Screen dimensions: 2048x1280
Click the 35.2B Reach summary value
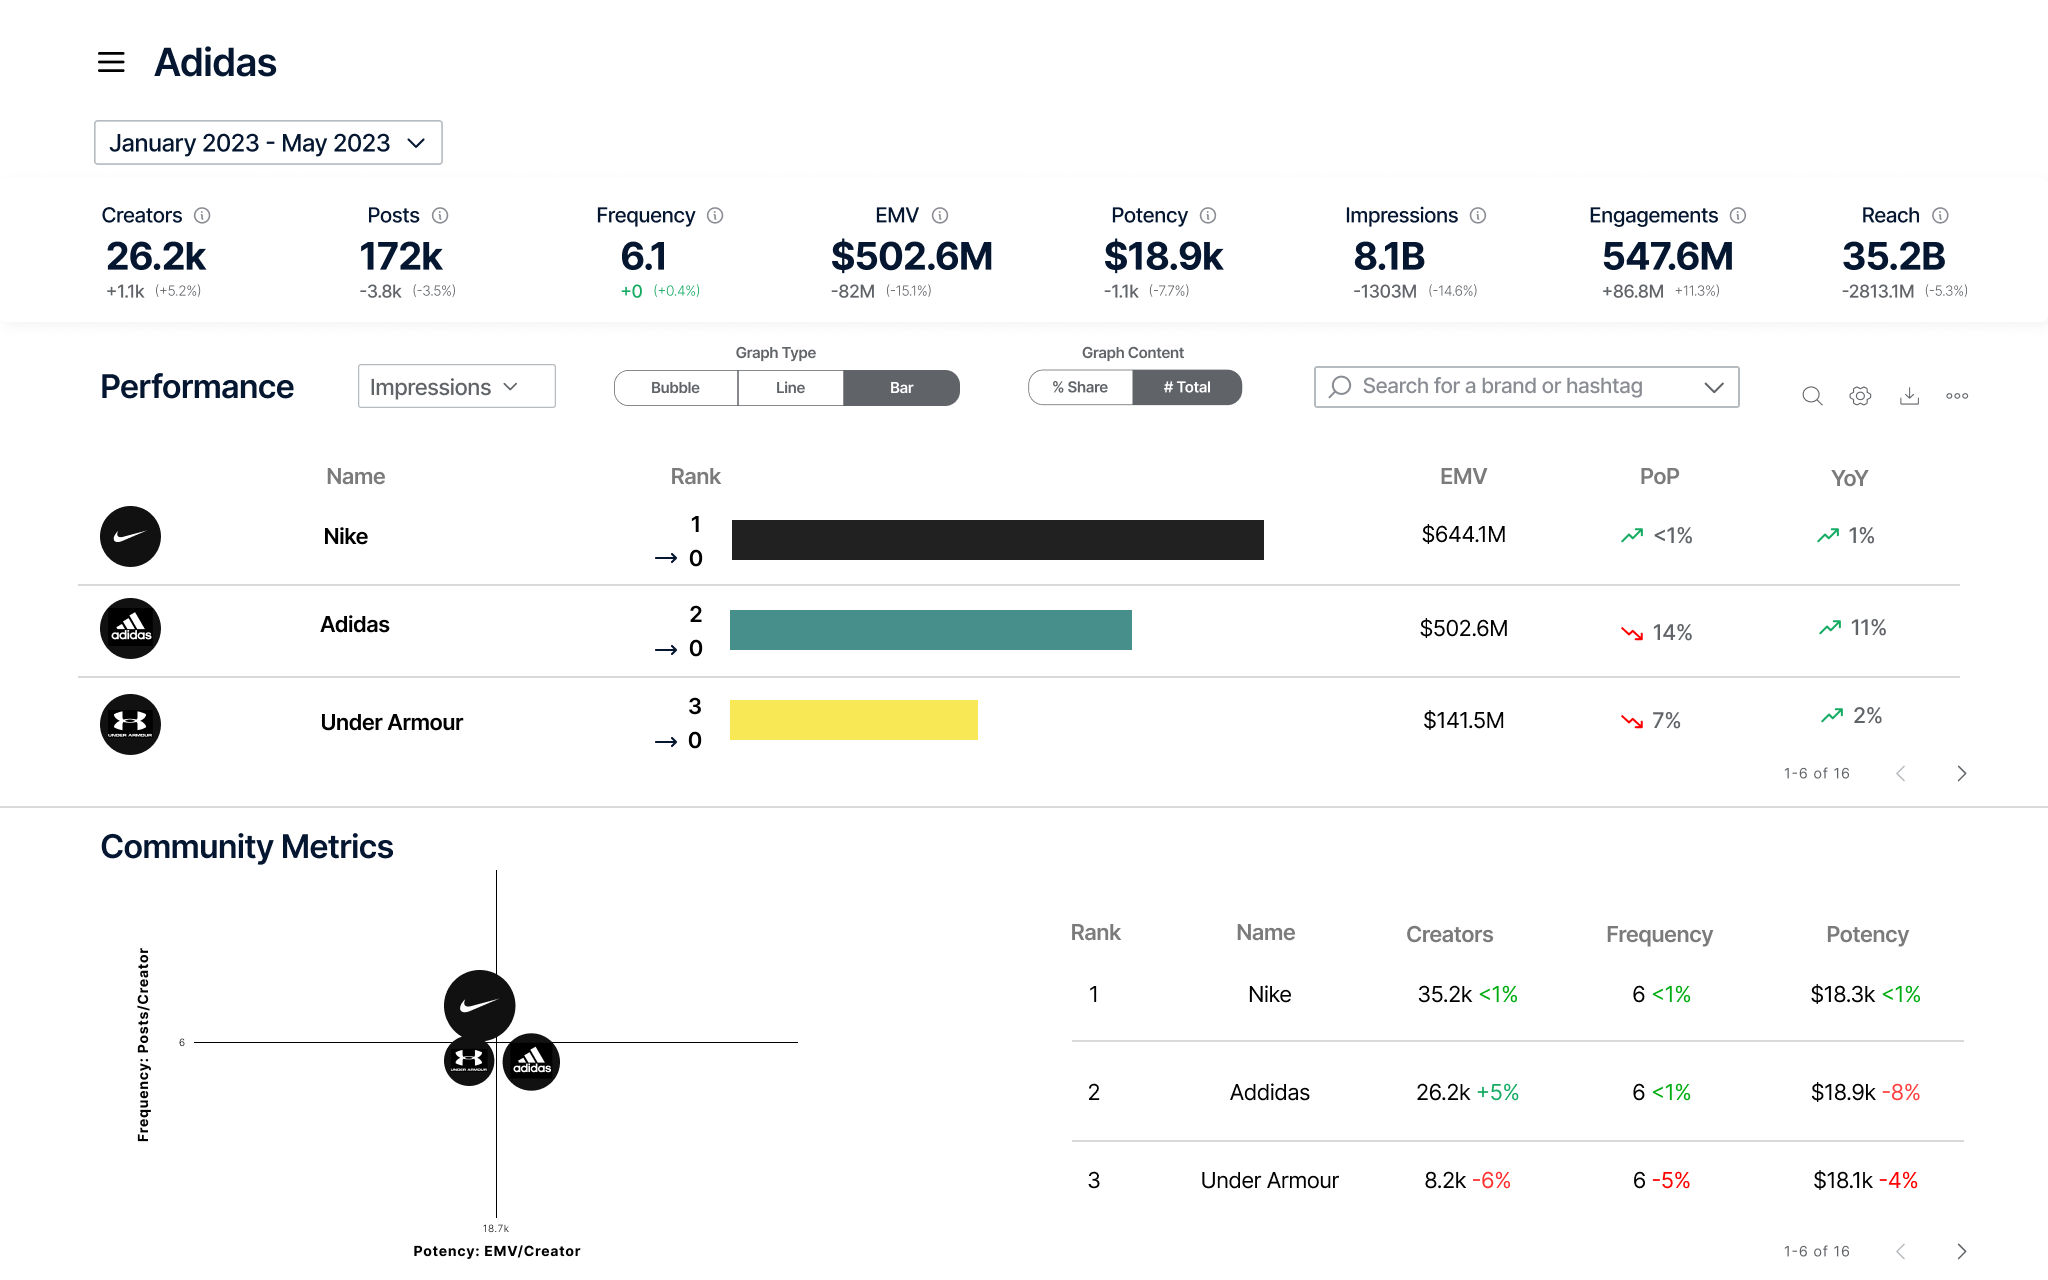point(1893,257)
